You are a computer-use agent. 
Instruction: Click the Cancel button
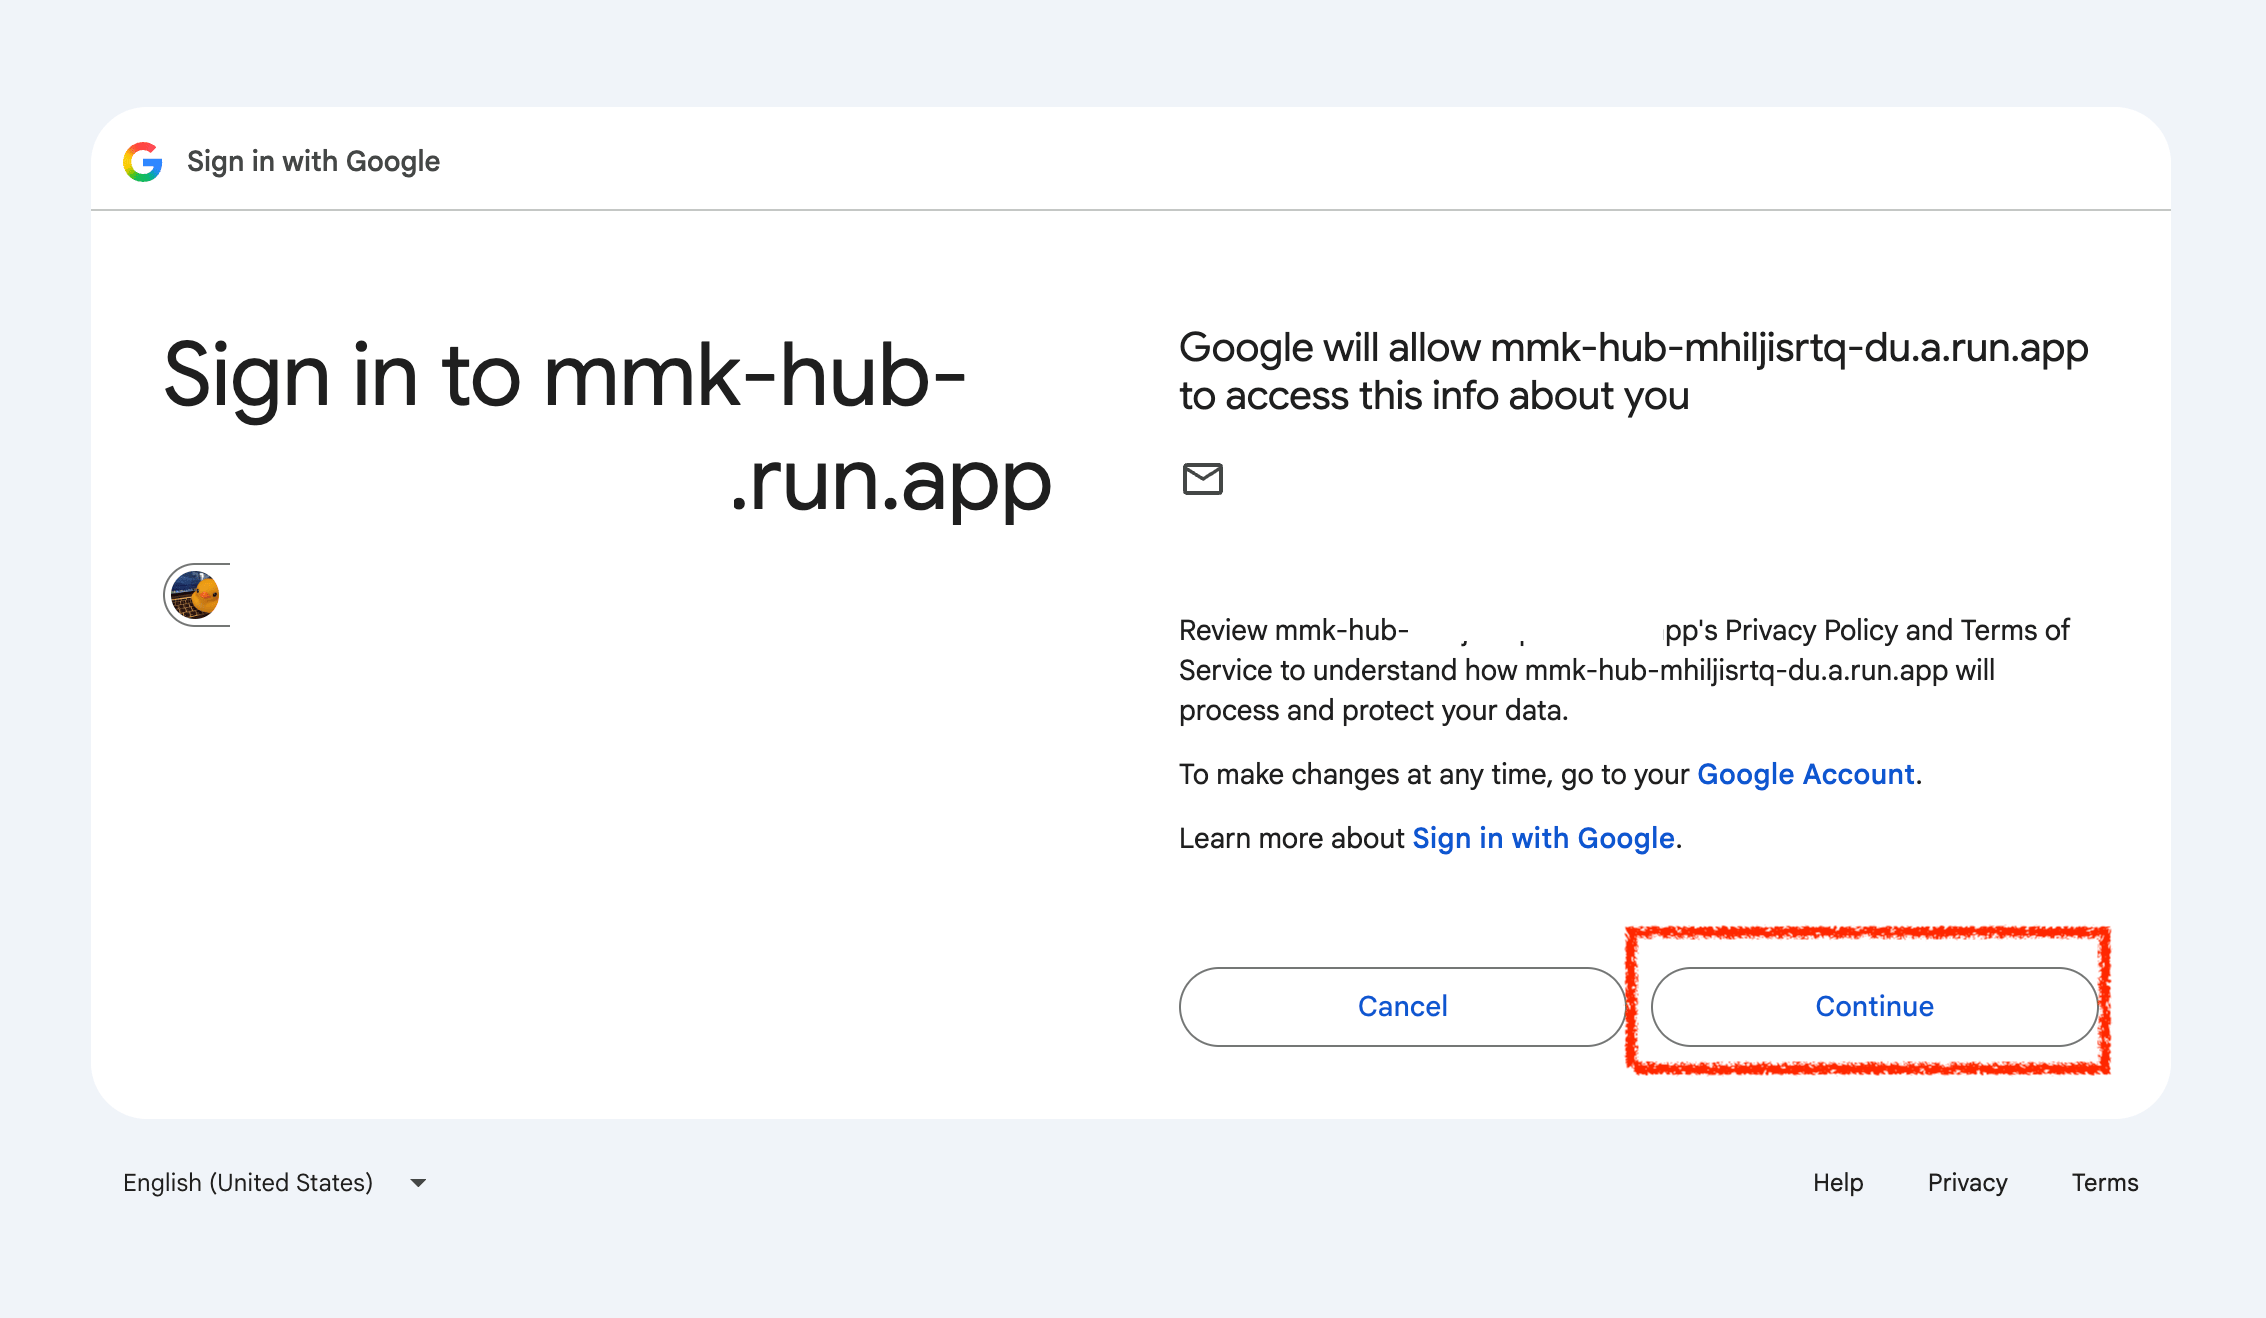point(1402,1006)
